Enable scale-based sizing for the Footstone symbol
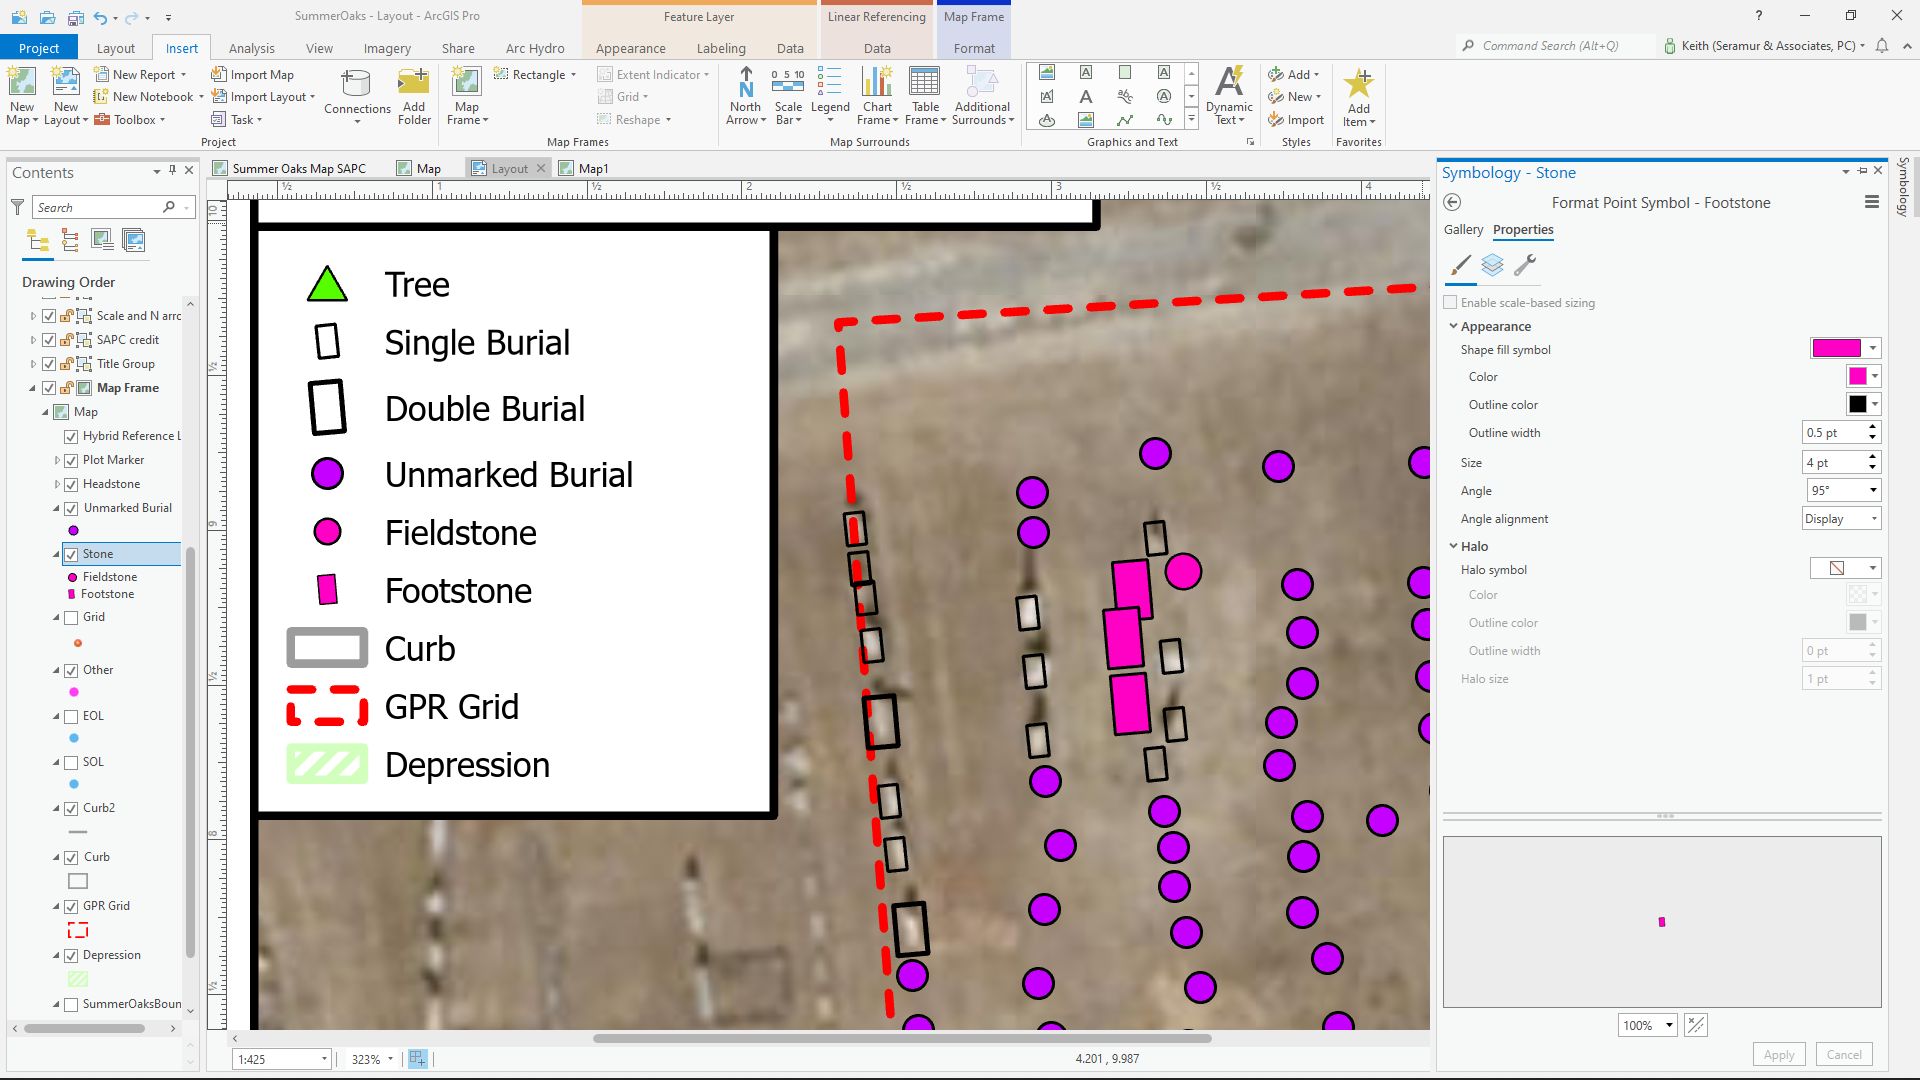The image size is (1920, 1080). point(1449,302)
